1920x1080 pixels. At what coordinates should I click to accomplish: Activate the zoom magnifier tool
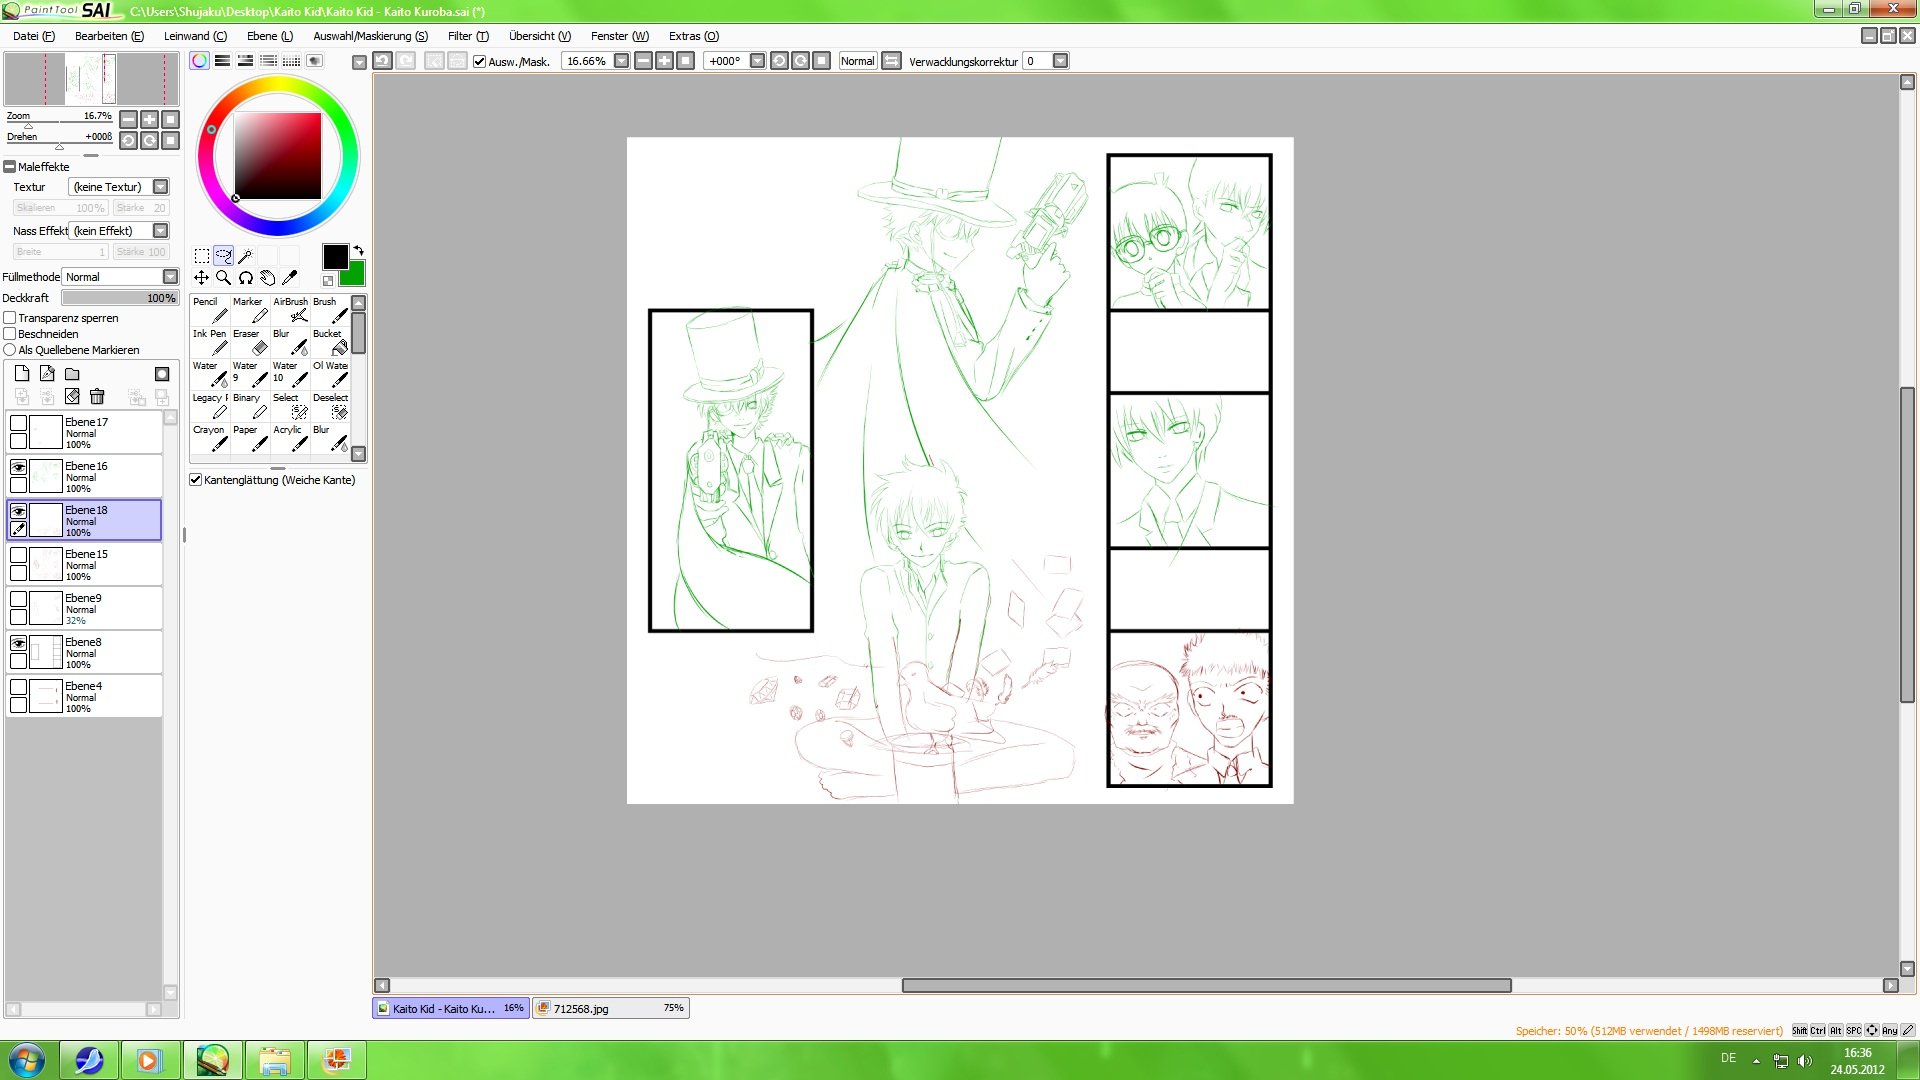223,278
